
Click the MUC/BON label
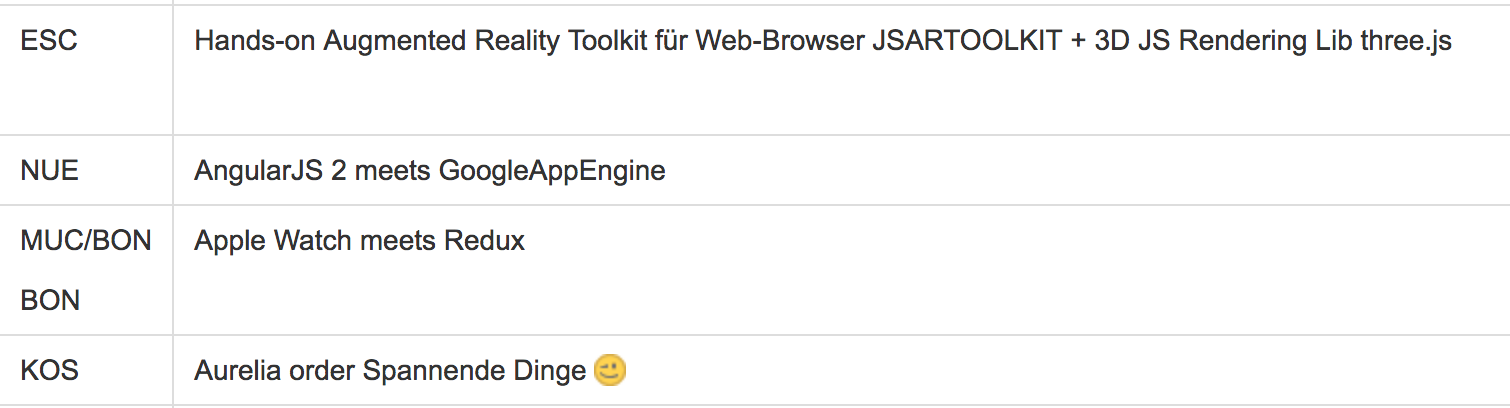(86, 241)
